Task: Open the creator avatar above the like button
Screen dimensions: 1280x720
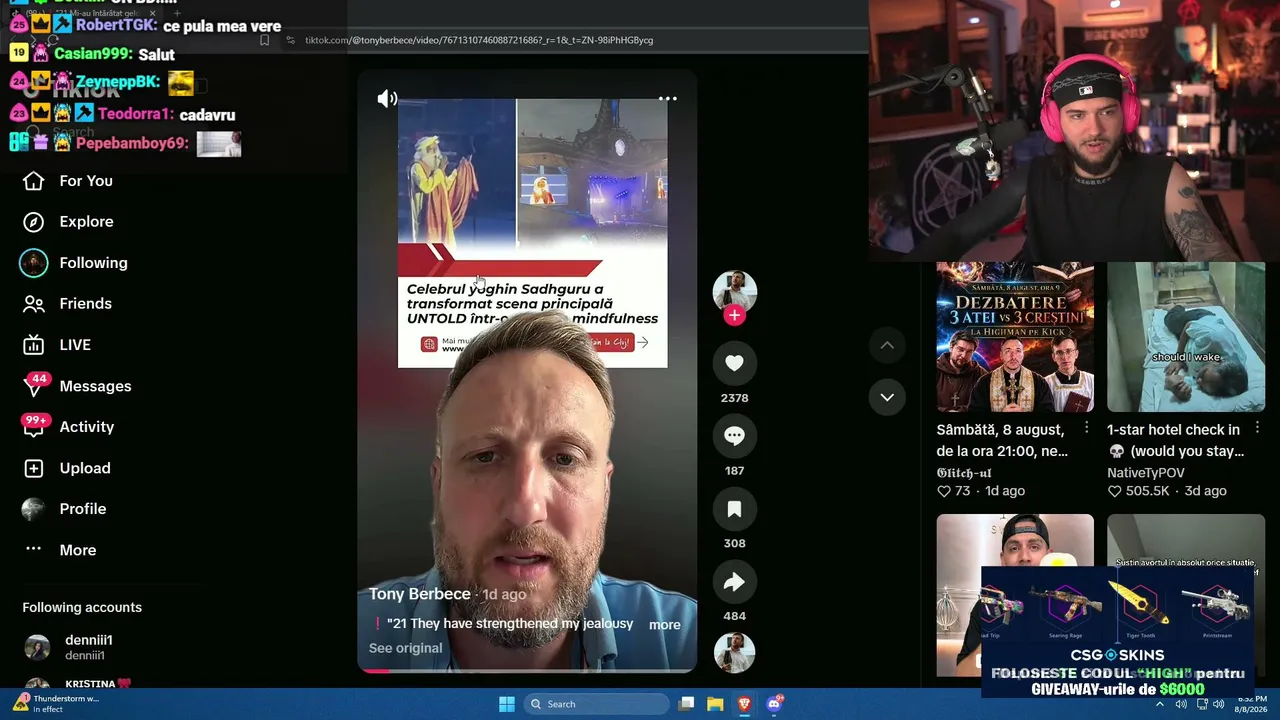Action: (x=734, y=291)
